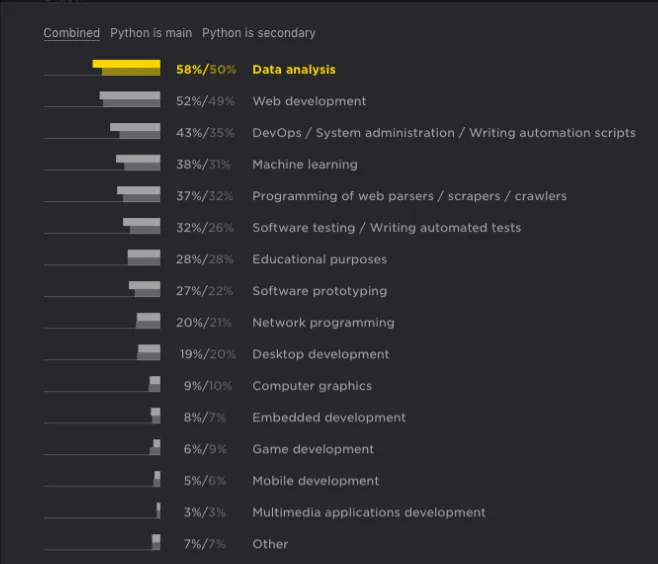658x564 pixels.
Task: Click the Software testing bar
Action: coord(143,227)
